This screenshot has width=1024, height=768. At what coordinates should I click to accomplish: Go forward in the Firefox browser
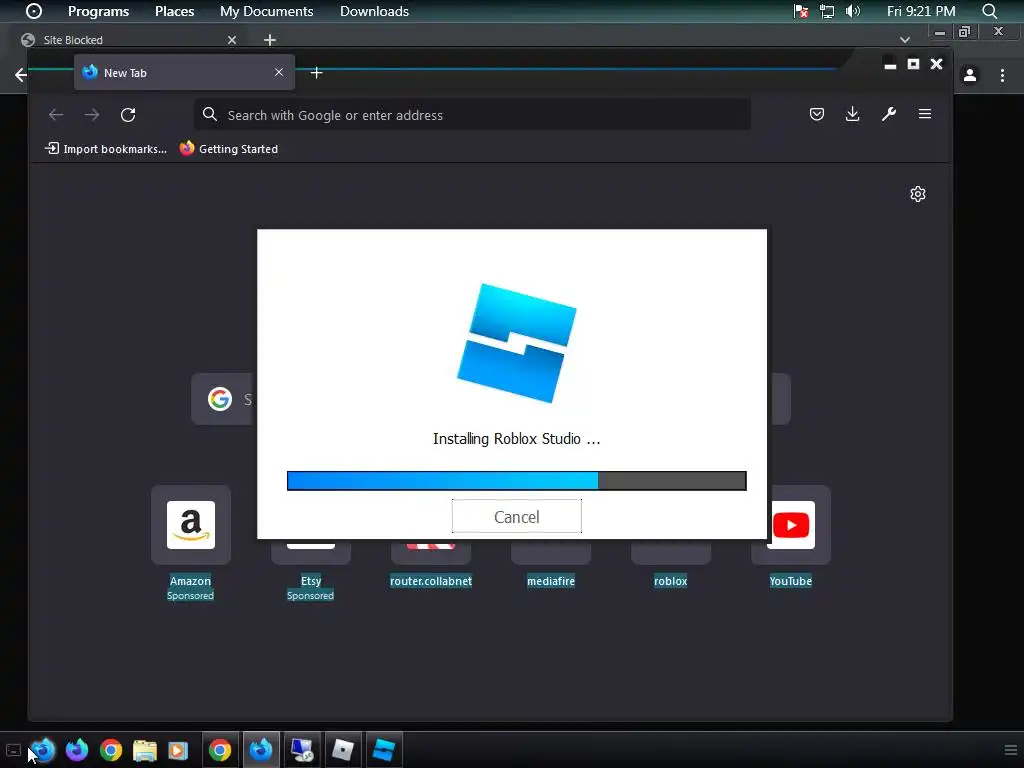[x=92, y=115]
